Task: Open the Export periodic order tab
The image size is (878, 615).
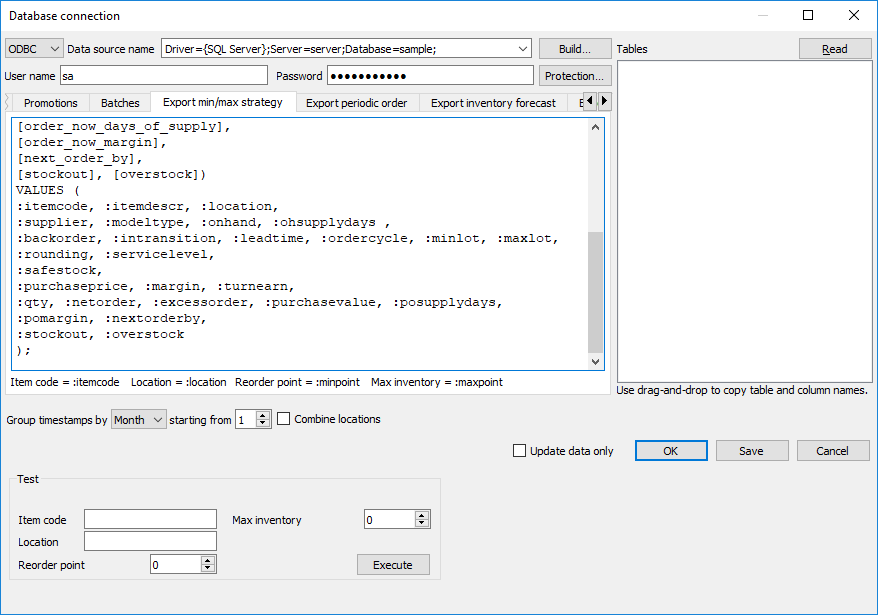Action: click(356, 103)
